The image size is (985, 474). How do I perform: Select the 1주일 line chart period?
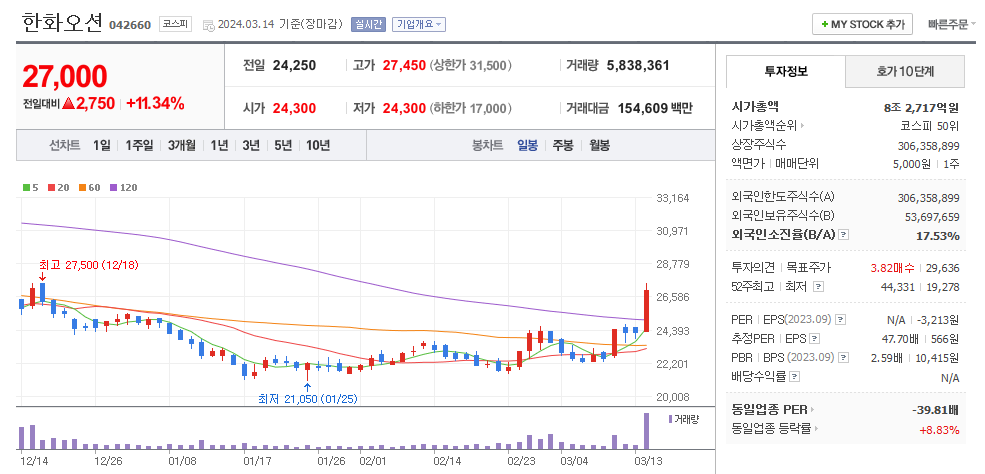click(139, 146)
